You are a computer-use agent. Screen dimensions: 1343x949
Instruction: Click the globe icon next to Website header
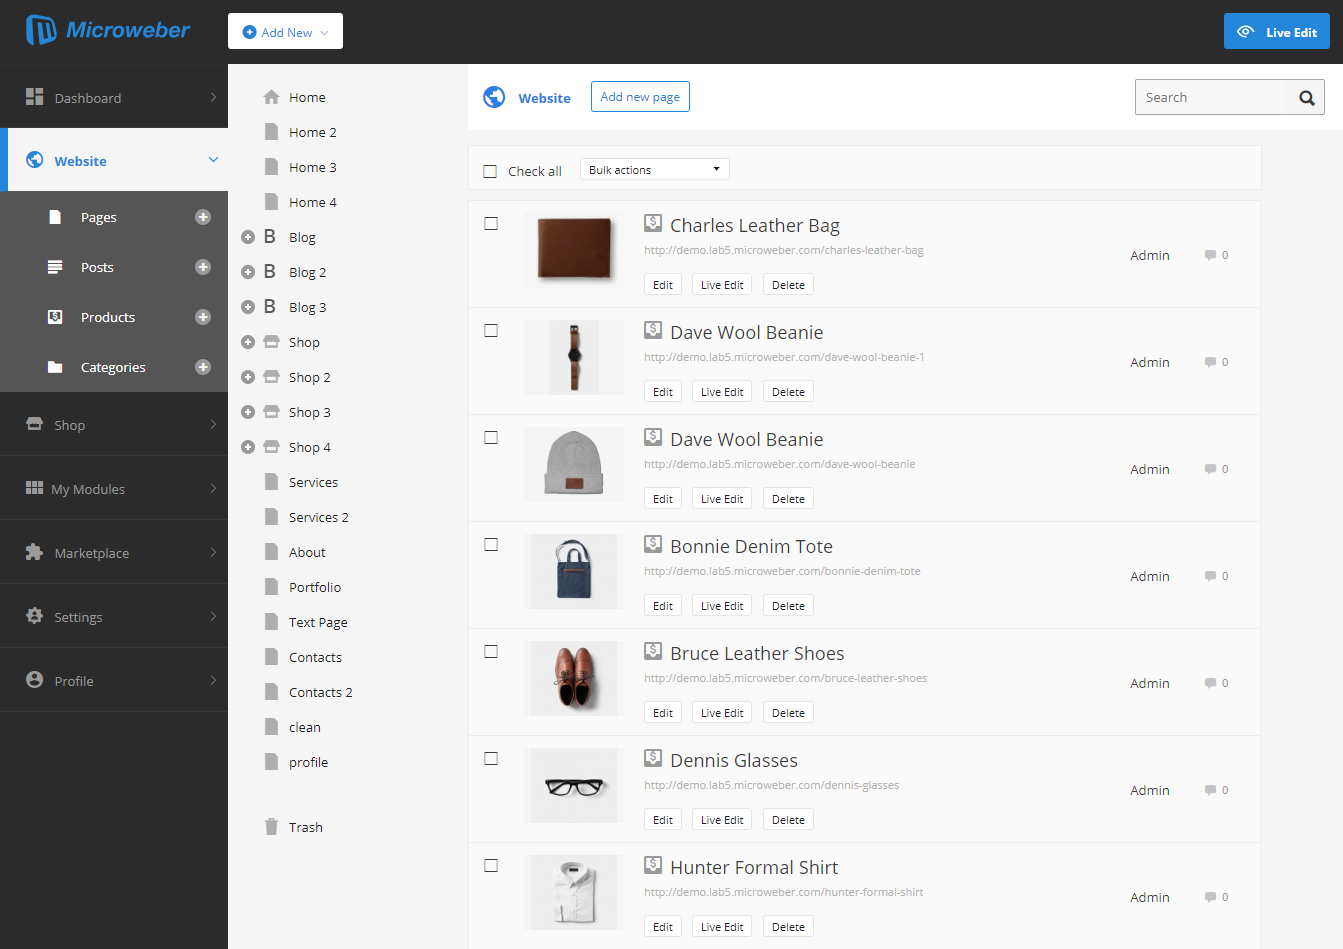click(x=494, y=97)
